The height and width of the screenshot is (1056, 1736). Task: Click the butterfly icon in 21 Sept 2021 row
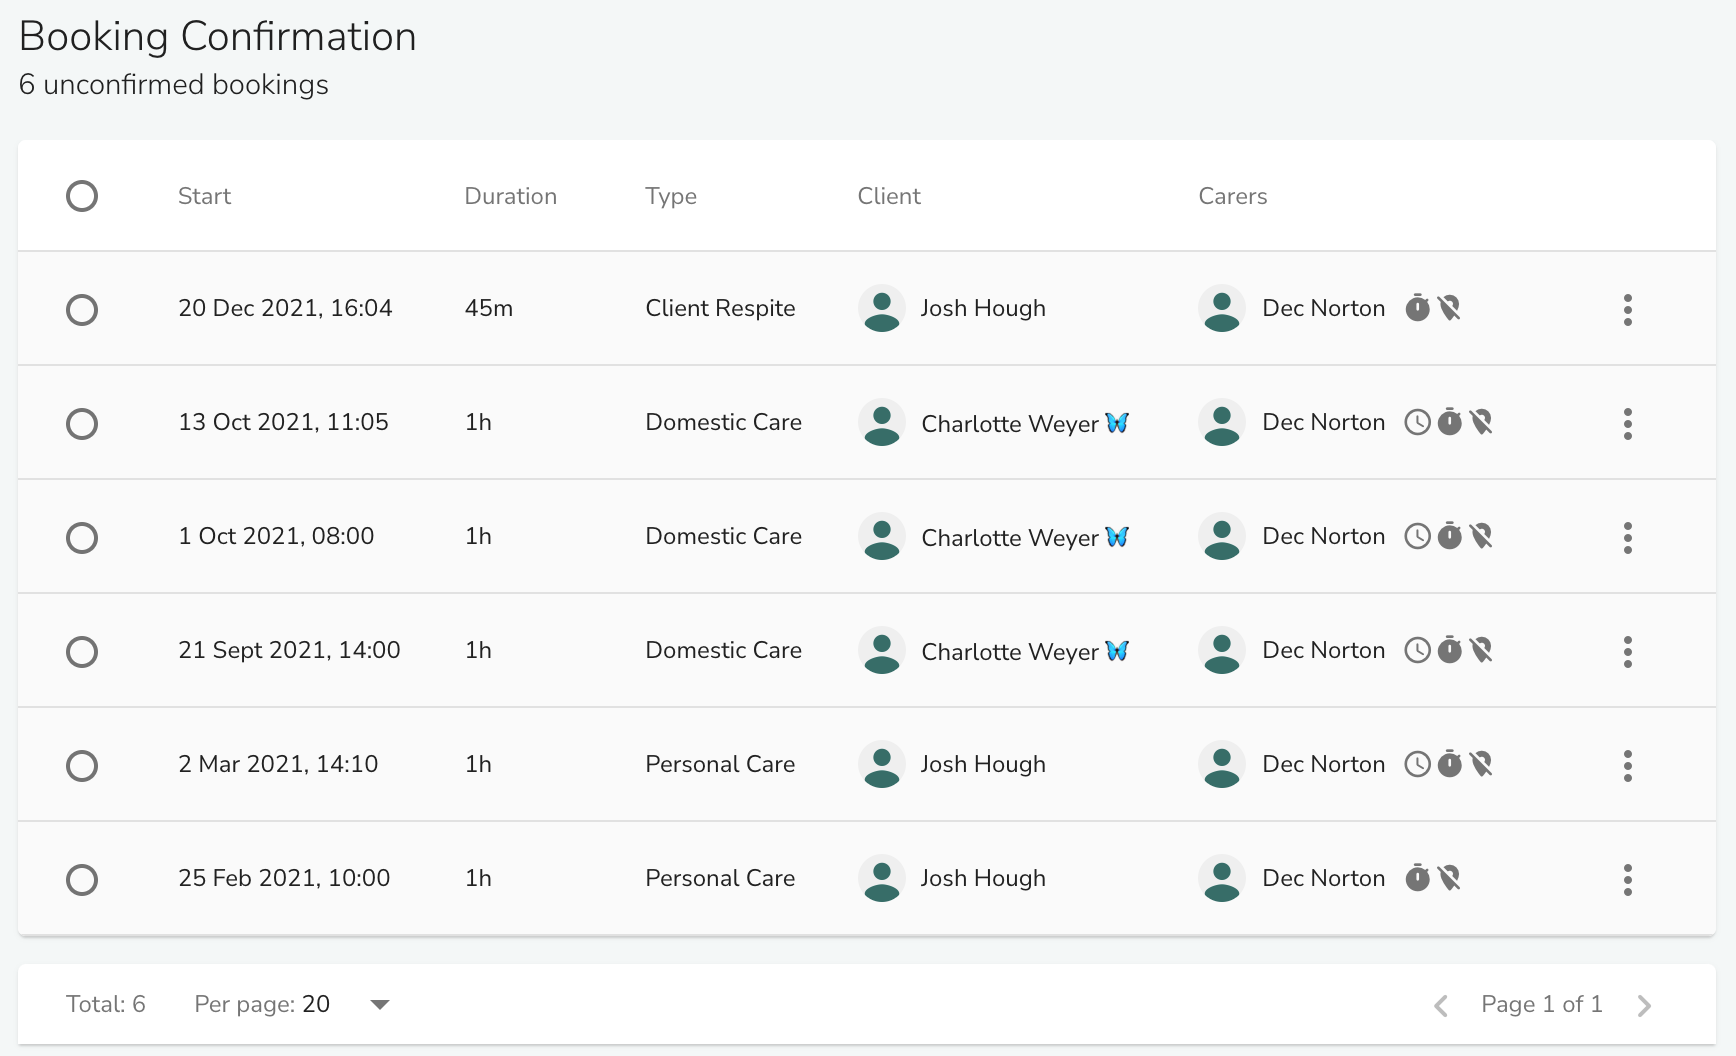pos(1117,651)
